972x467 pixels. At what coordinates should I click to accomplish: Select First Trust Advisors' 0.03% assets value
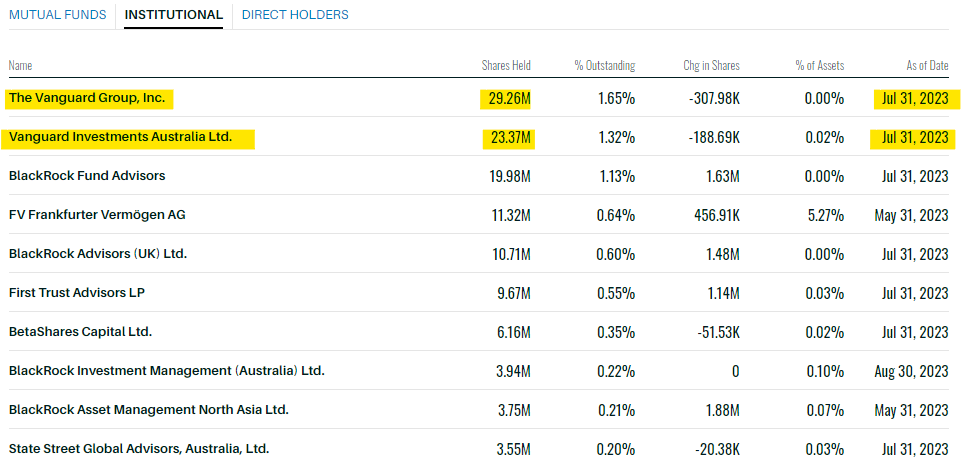coord(824,293)
